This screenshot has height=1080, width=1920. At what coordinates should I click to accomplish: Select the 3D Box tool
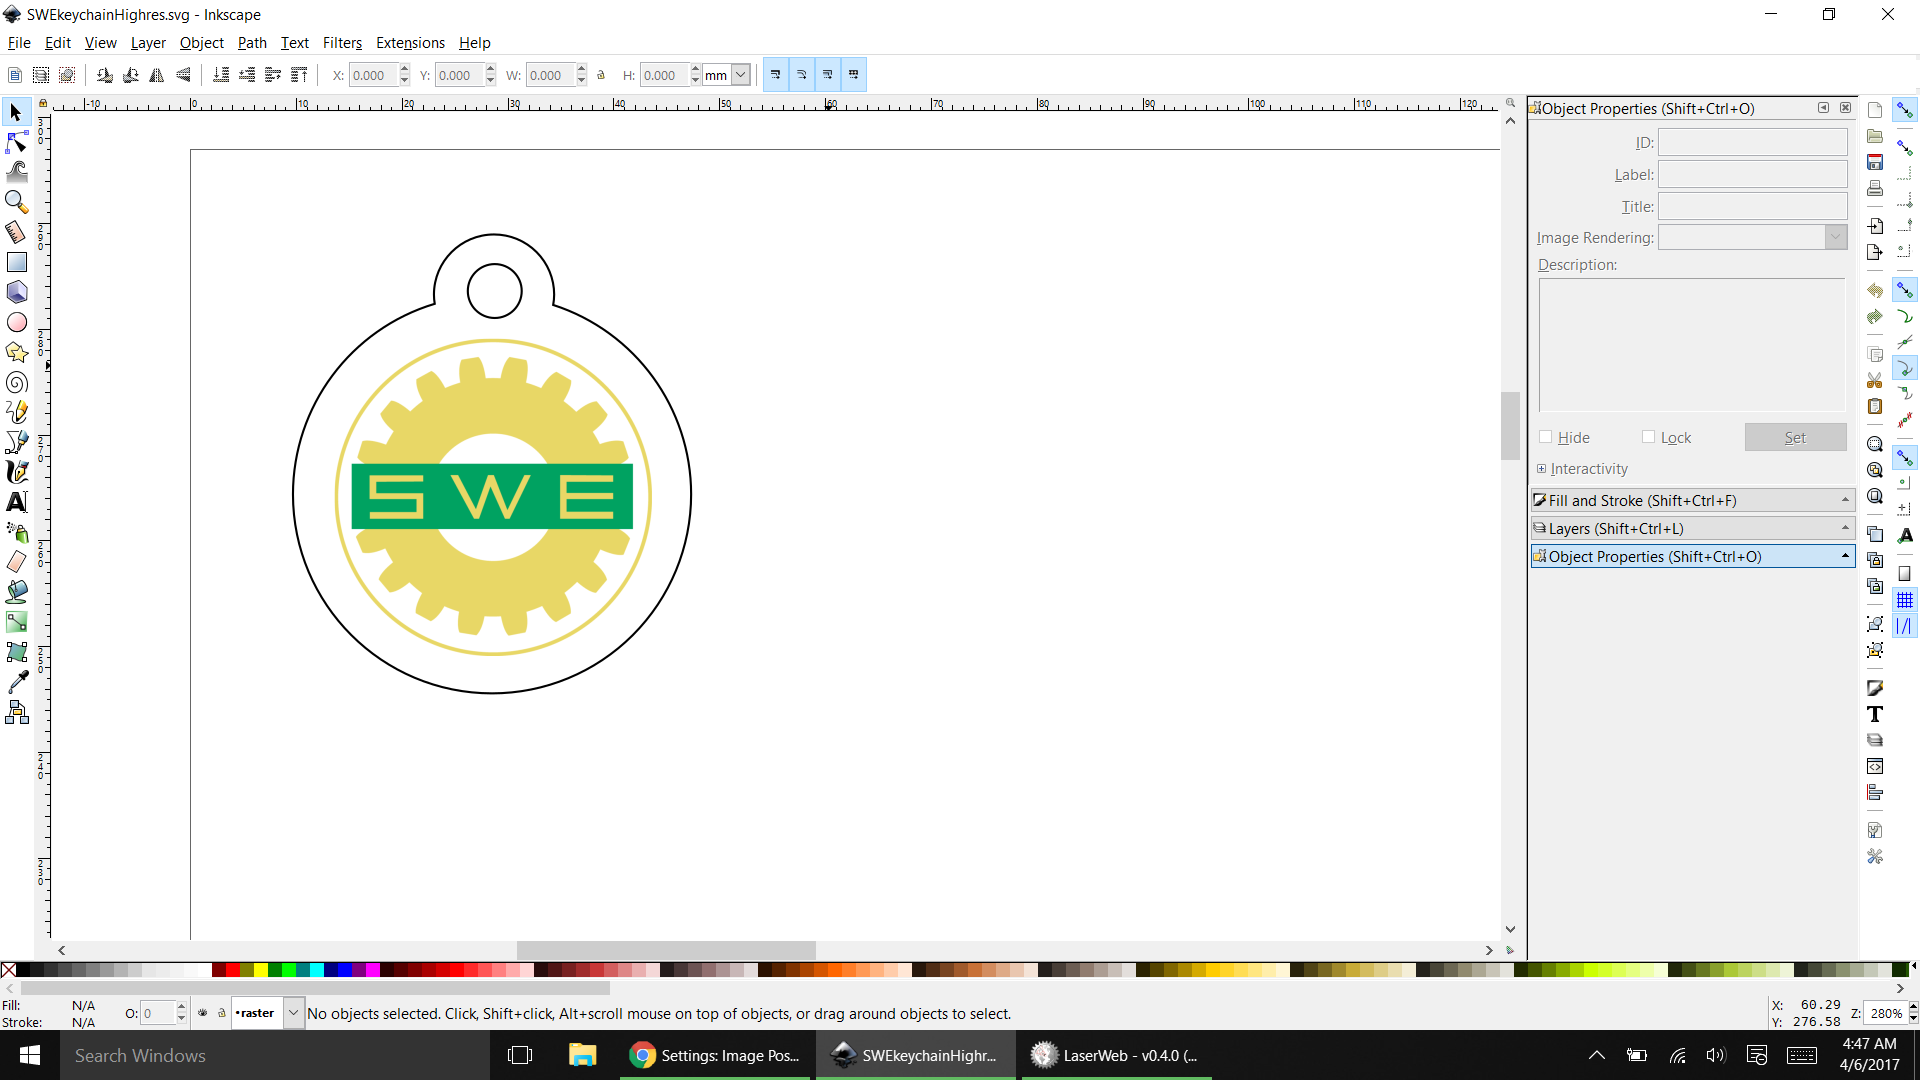point(16,292)
